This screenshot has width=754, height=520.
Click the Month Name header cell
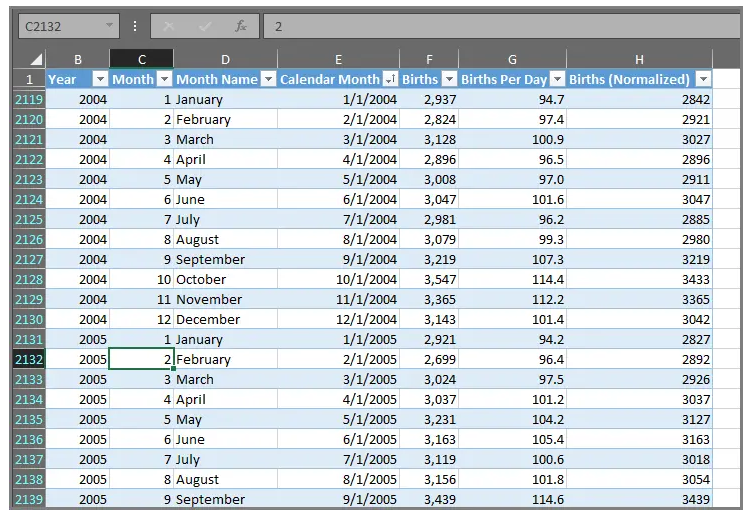226,79
